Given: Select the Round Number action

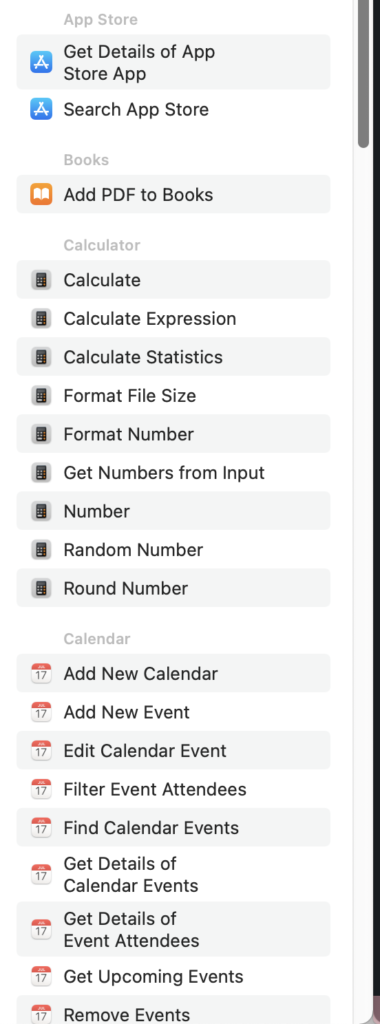Looking at the screenshot, I should (173, 588).
